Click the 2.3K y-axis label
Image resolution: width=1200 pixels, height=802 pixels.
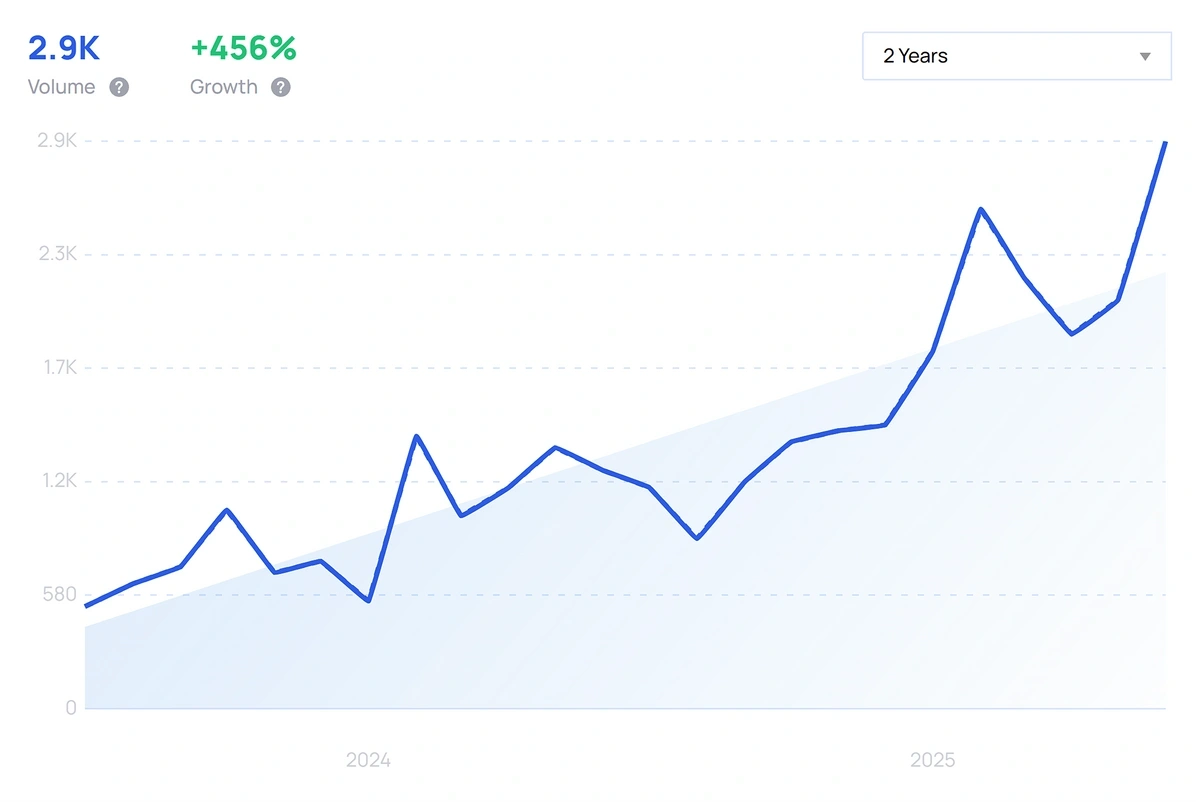pos(58,254)
